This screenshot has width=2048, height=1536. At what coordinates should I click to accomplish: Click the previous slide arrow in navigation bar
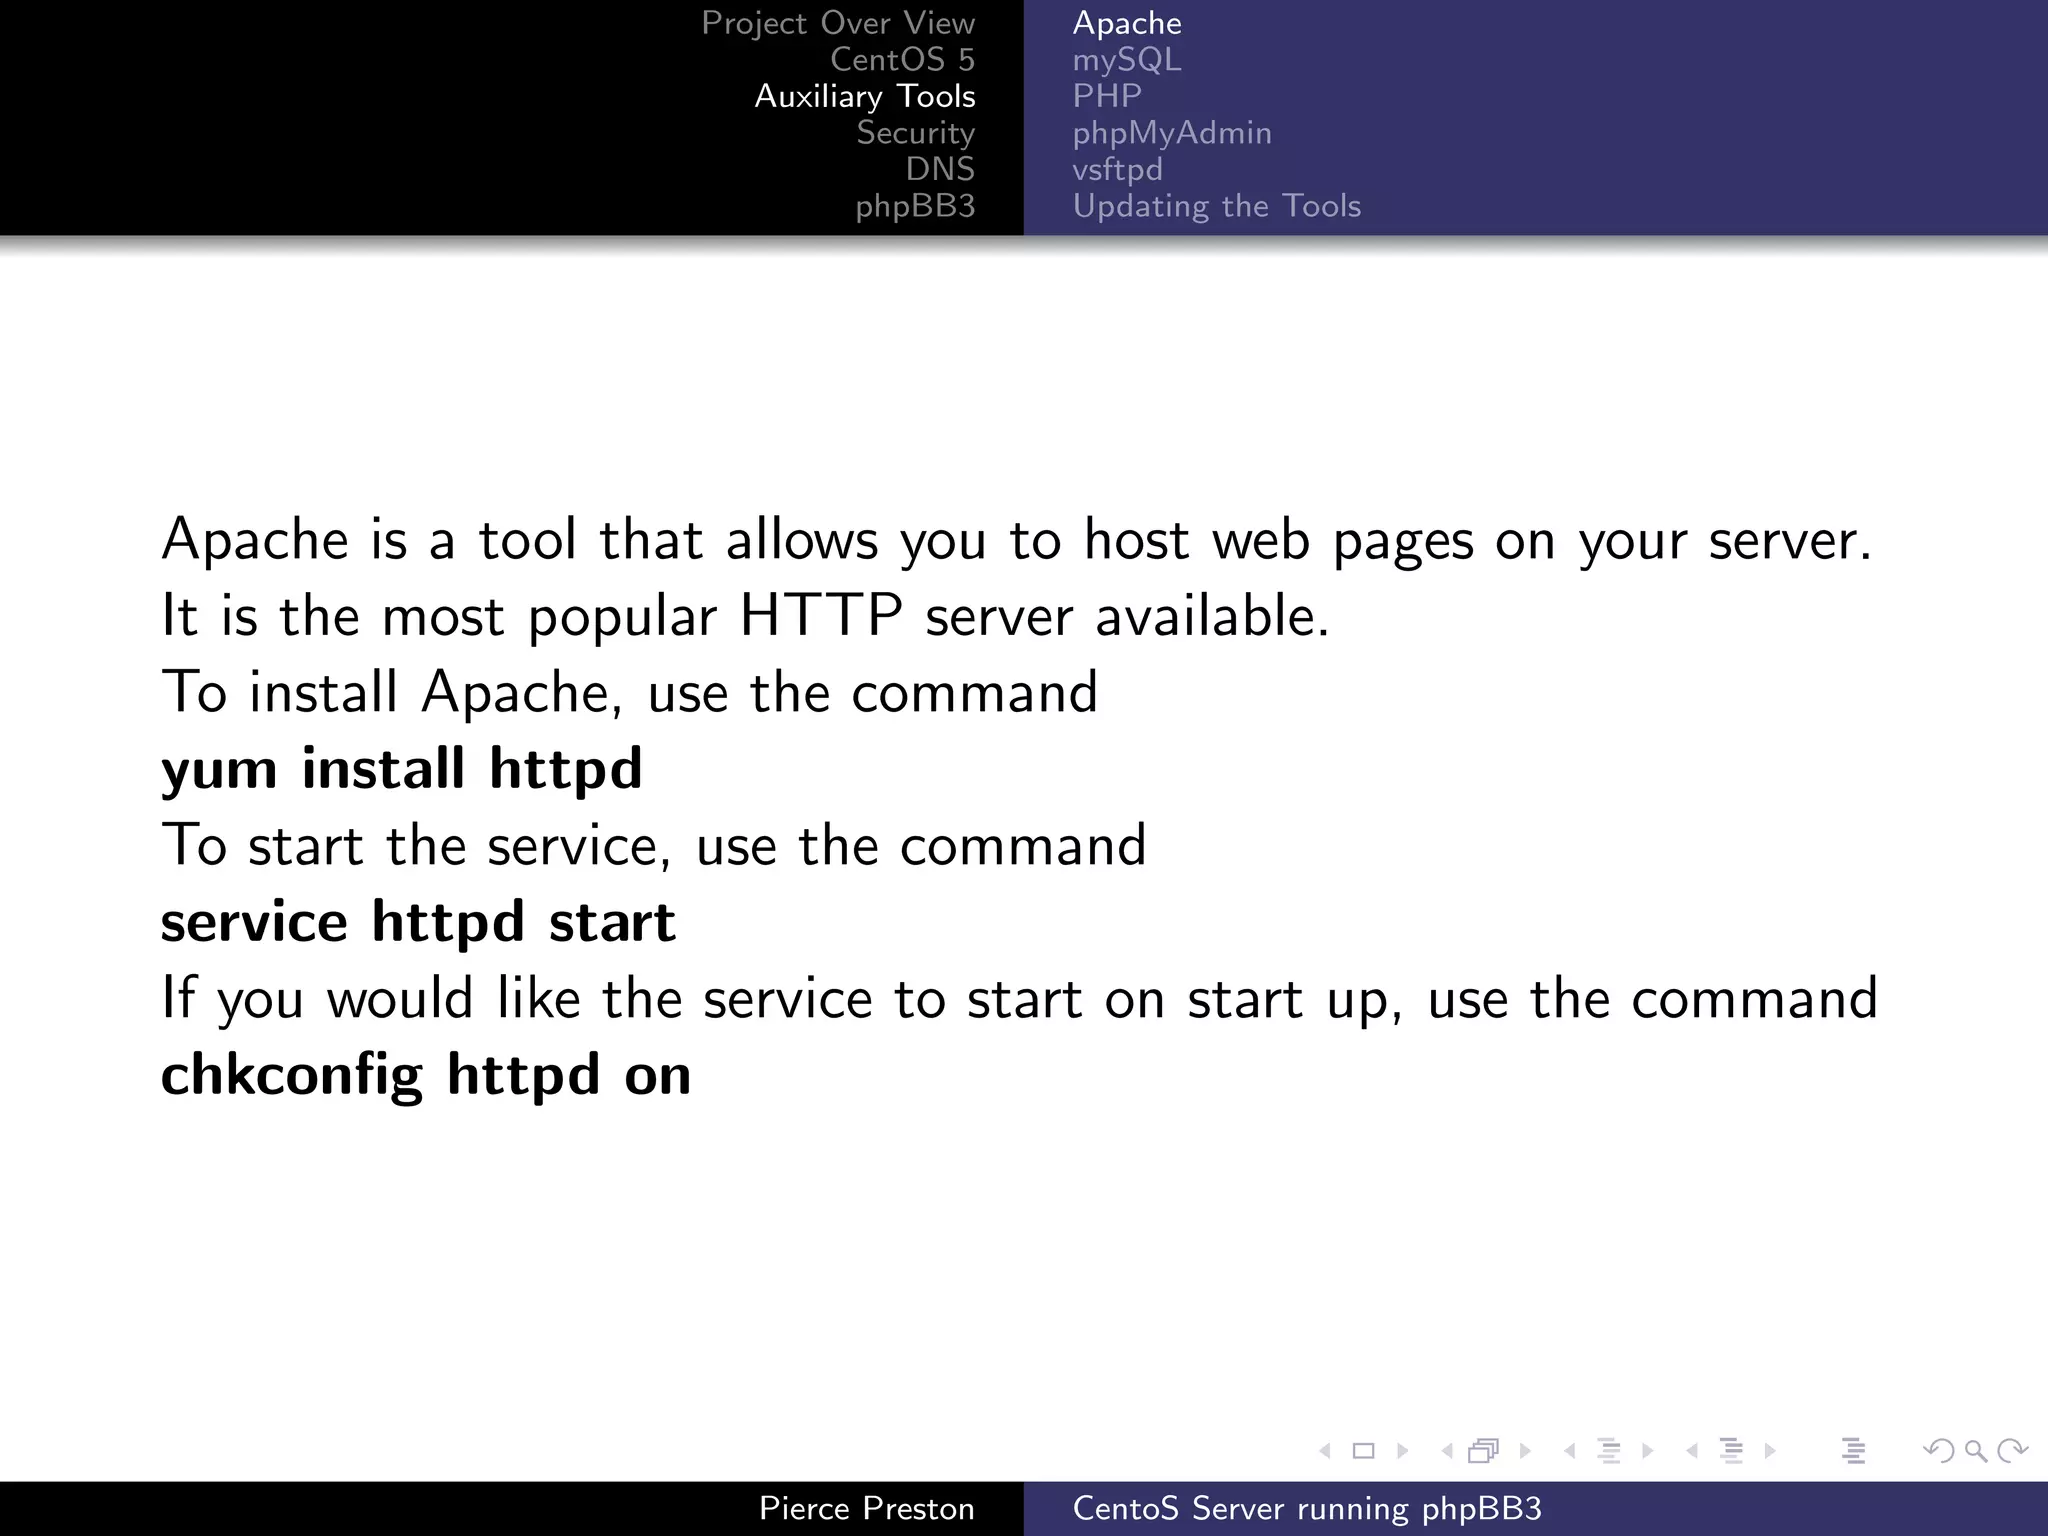pyautogui.click(x=1325, y=1451)
